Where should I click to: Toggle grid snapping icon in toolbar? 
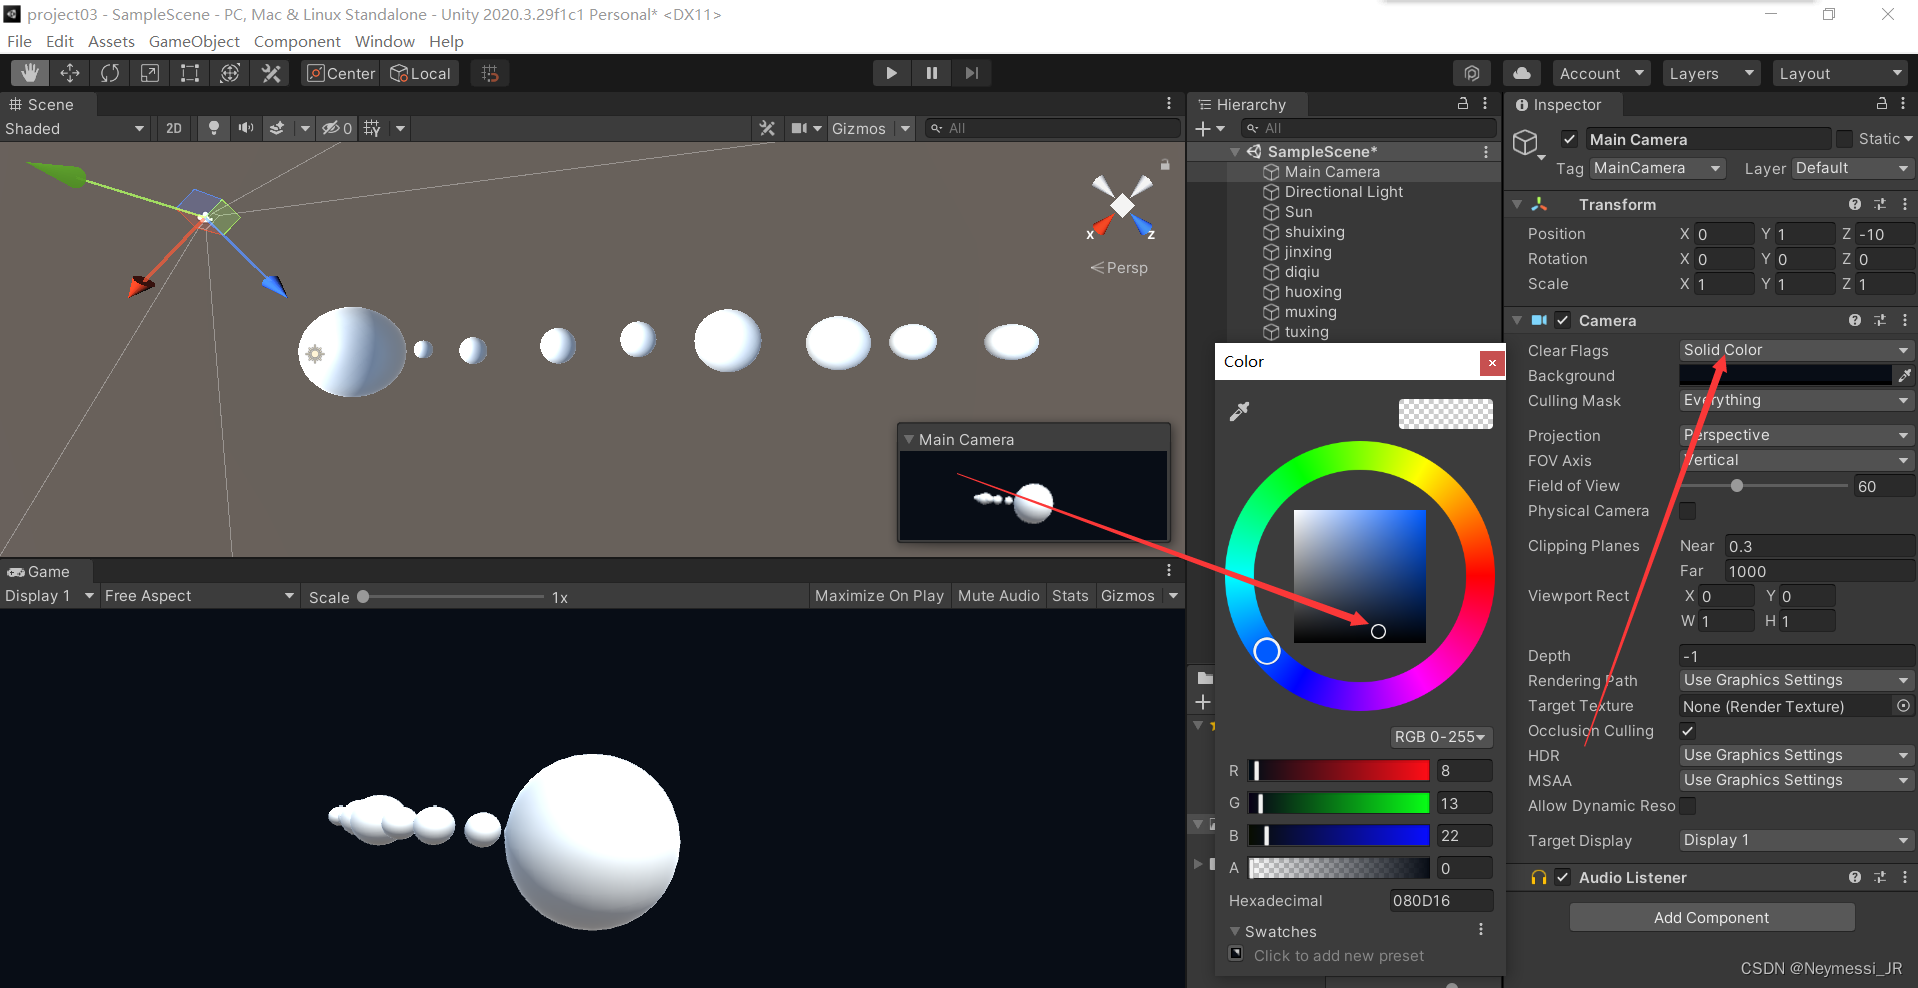[x=490, y=73]
